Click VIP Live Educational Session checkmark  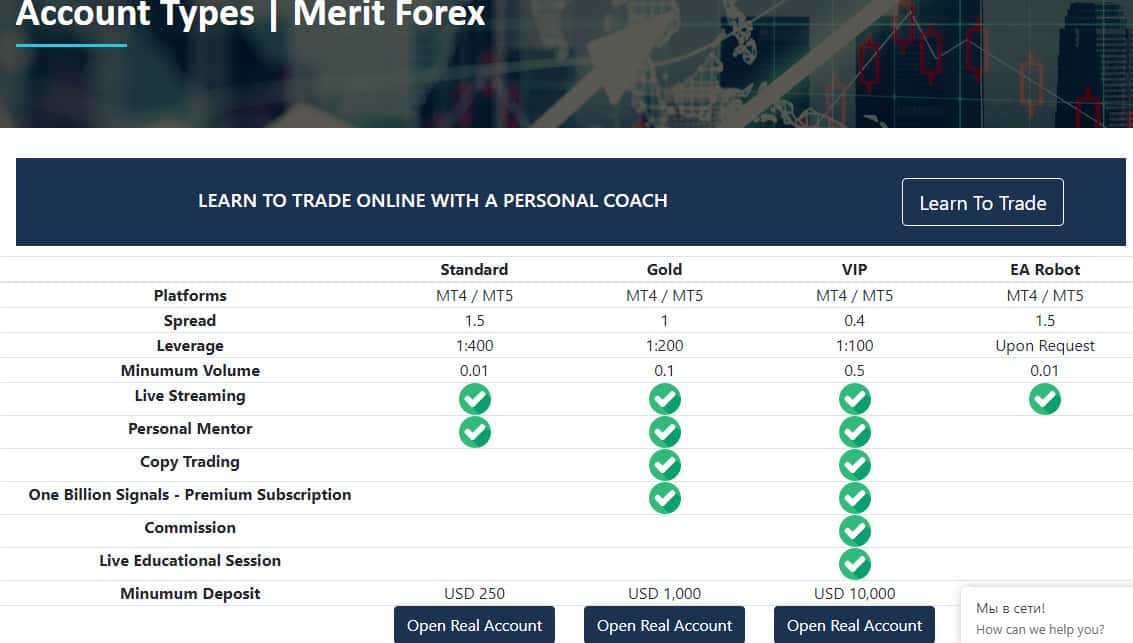(855, 564)
